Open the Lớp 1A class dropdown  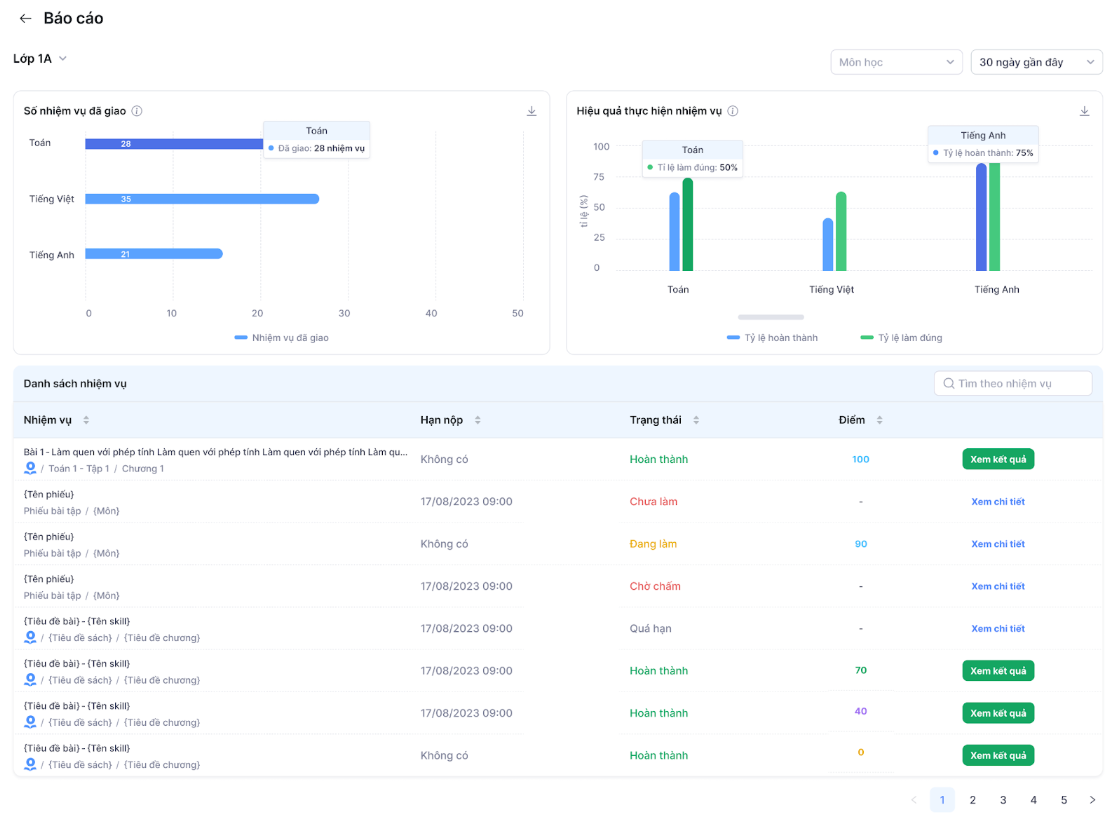[x=40, y=59]
